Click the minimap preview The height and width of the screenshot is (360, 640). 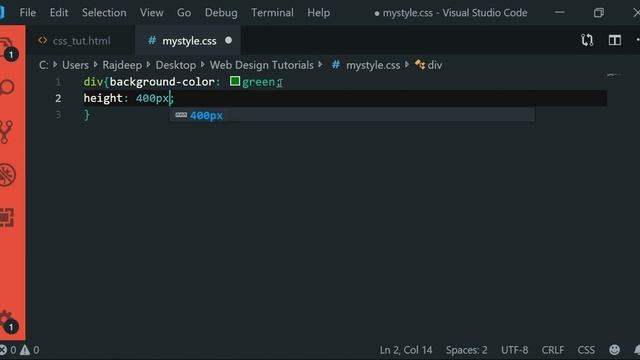614,75
